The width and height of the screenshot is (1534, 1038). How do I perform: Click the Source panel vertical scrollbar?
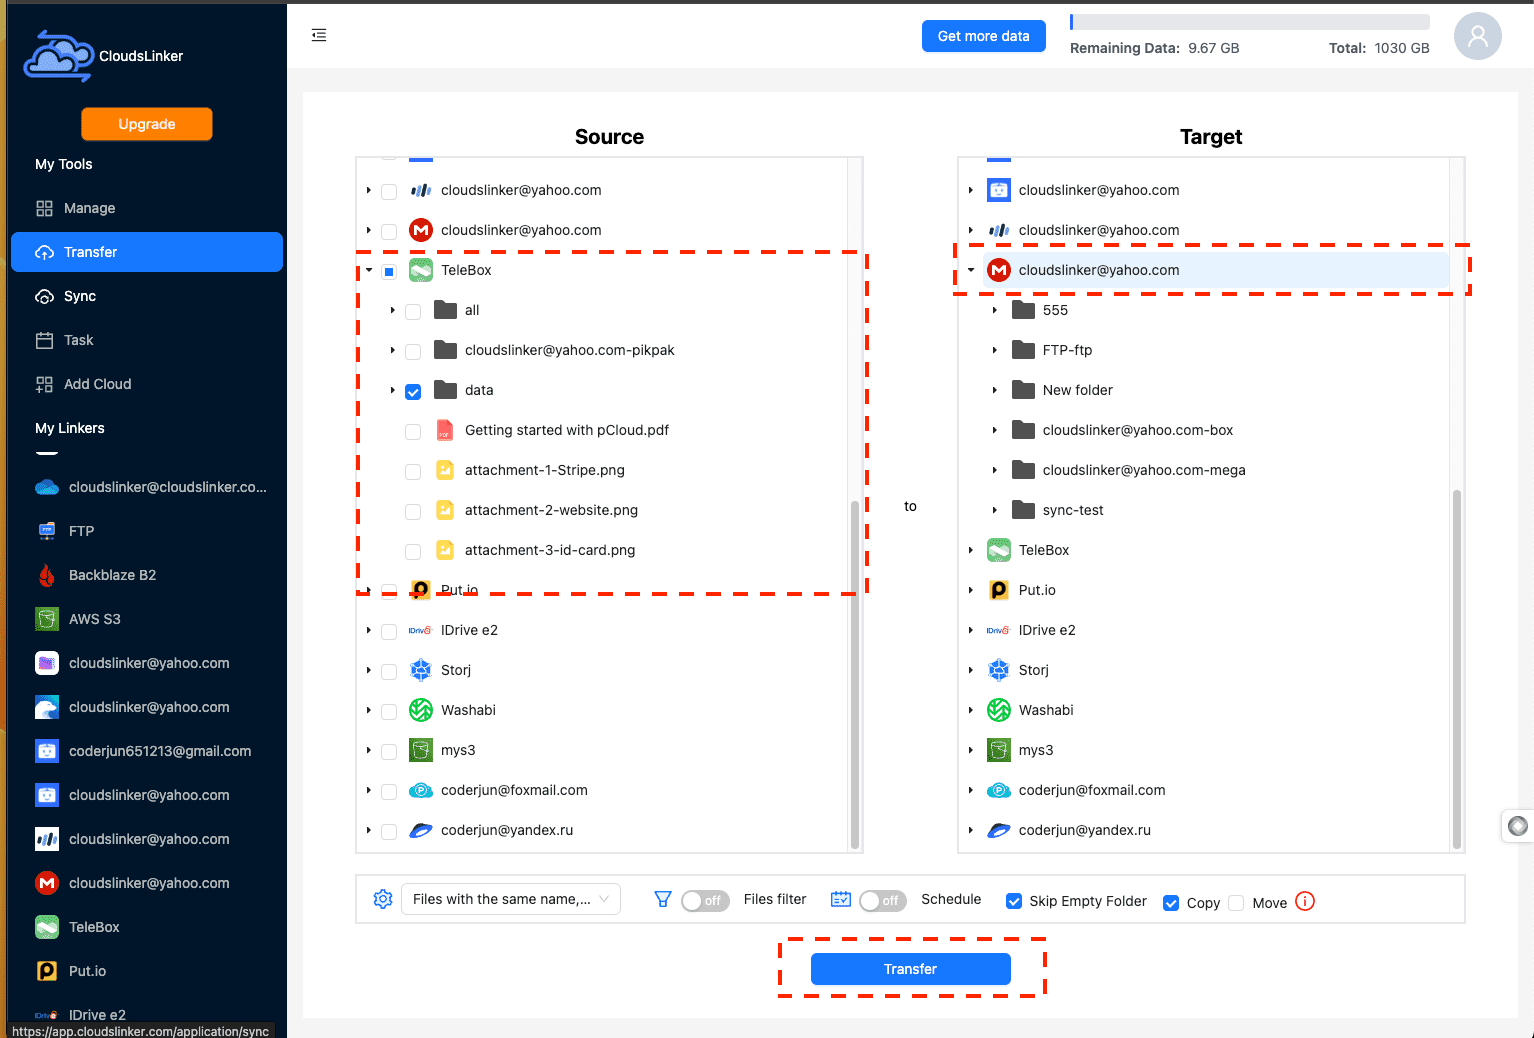pos(854,673)
